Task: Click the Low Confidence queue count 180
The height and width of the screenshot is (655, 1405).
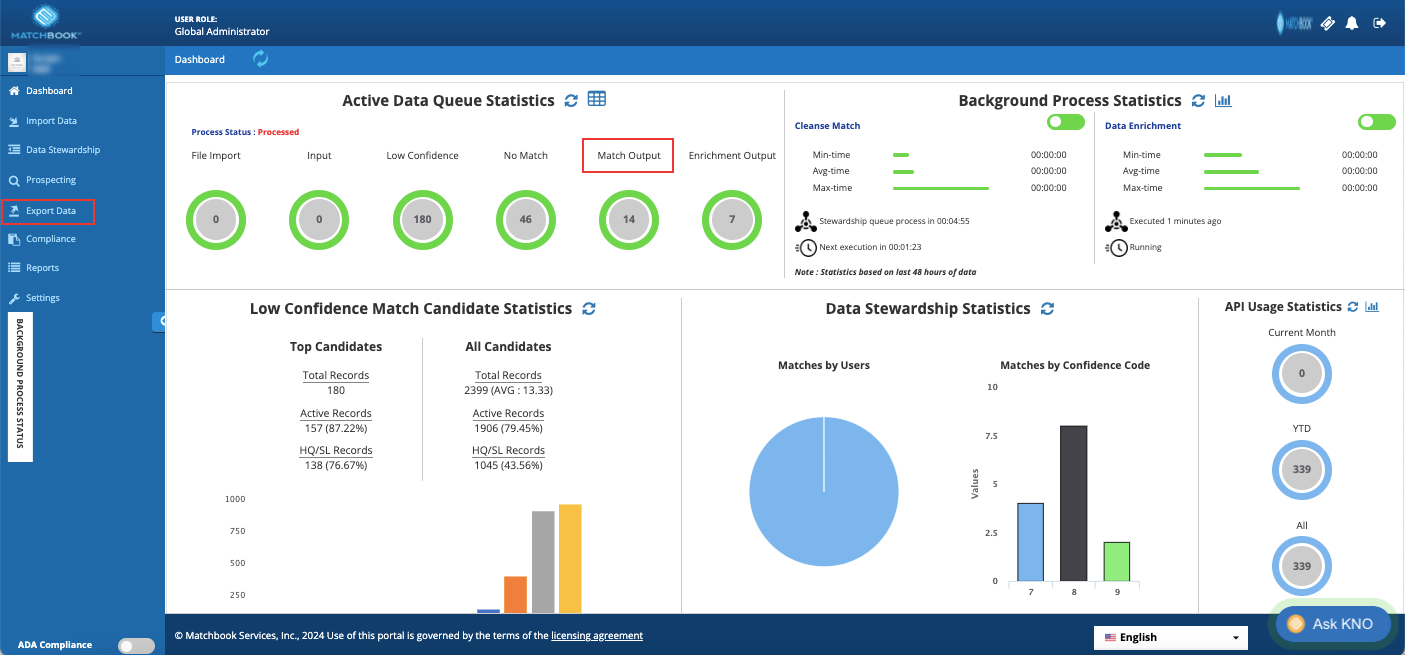Action: pyautogui.click(x=421, y=219)
